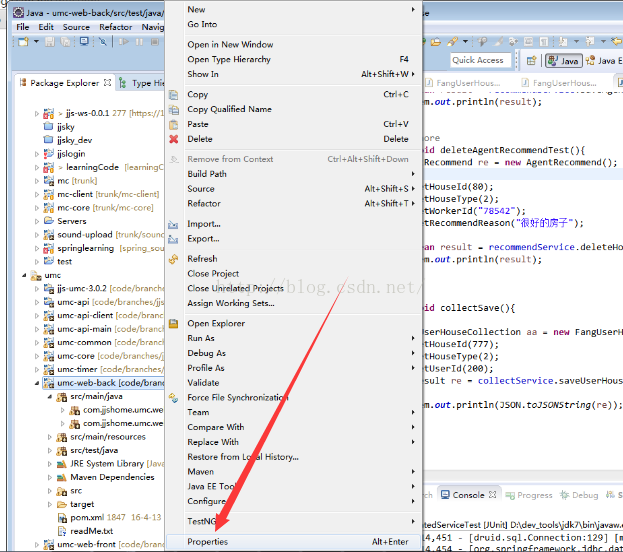Switch to the Type Hierarchy tab
The height and width of the screenshot is (552, 623).
(x=141, y=83)
